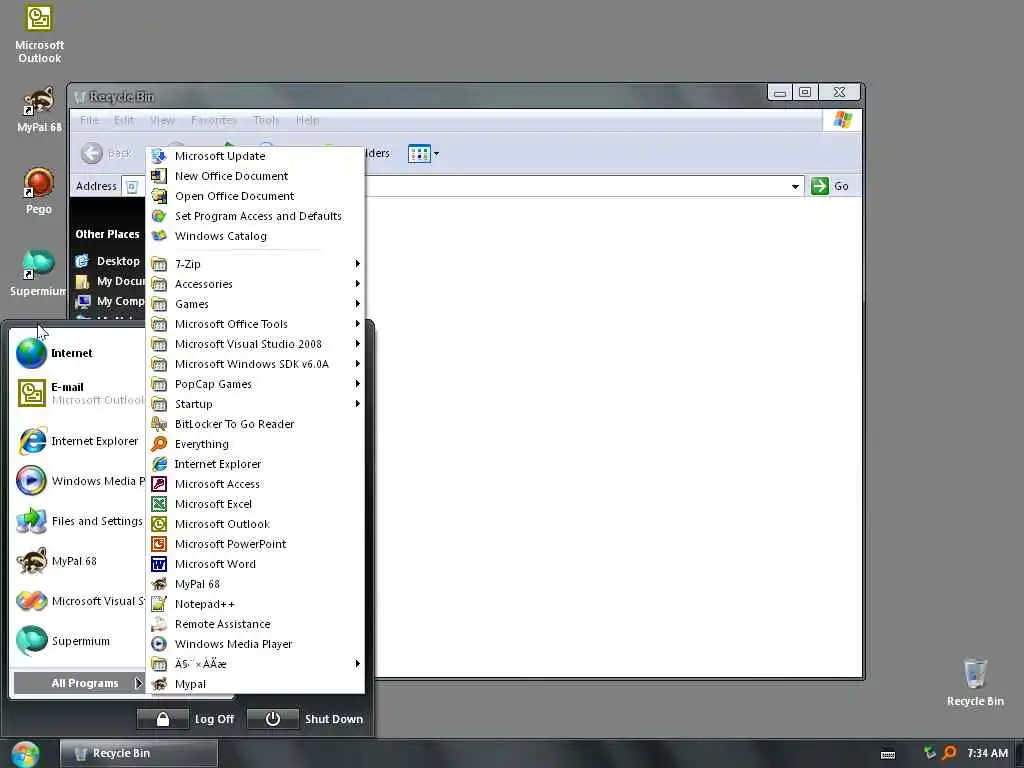Screen dimensions: 1024x768
Task: Open Internet Explorer in All Programs list
Action: [255, 464]
